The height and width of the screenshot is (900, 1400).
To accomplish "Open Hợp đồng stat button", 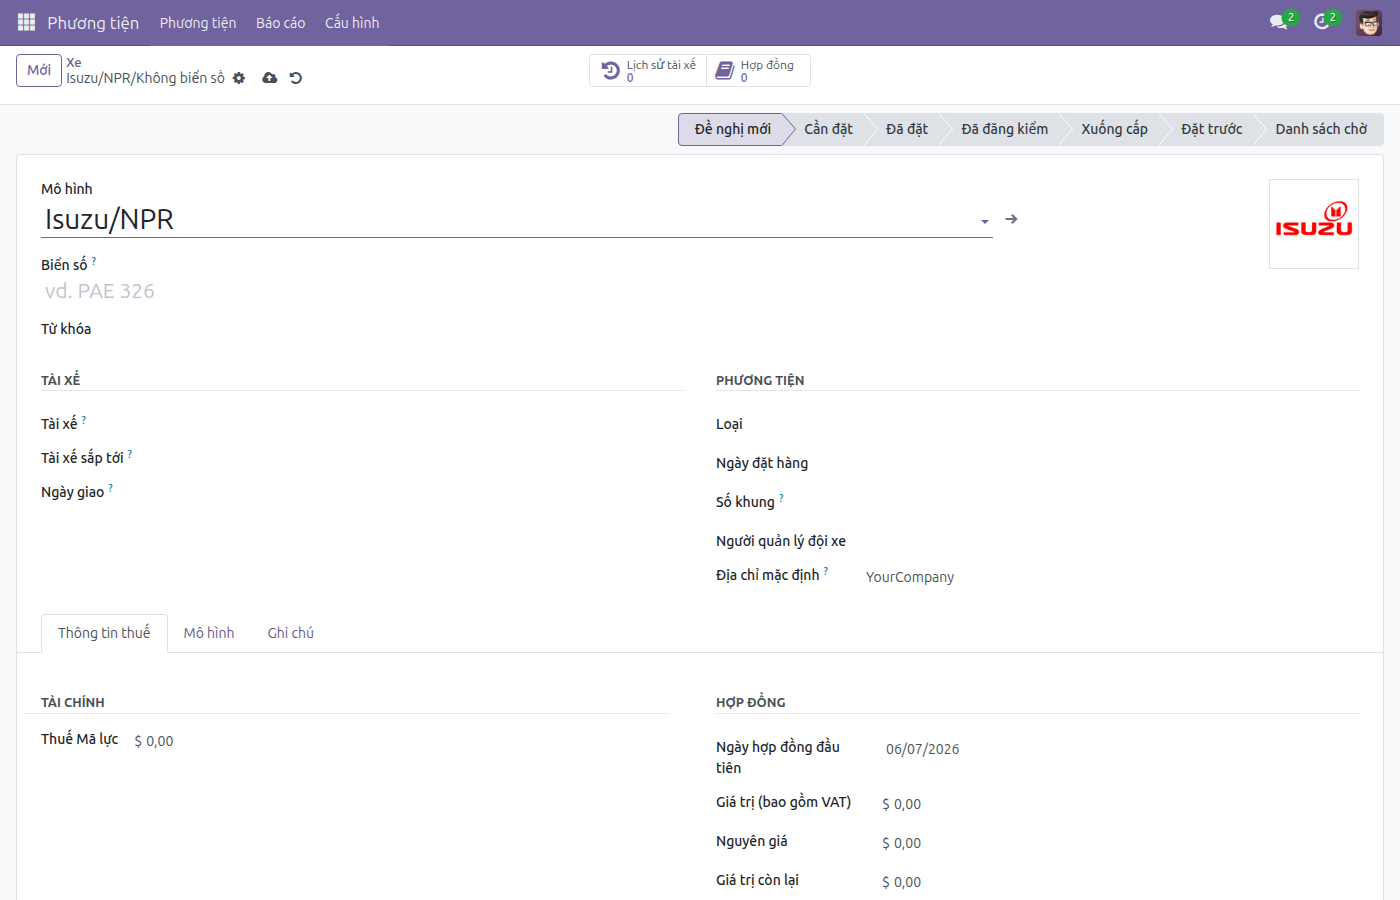I will [758, 70].
